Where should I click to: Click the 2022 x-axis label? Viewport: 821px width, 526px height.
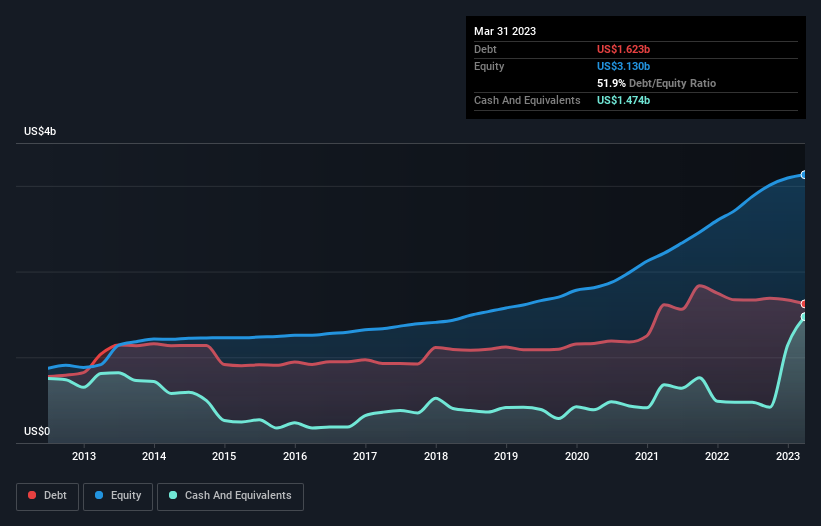(717, 456)
